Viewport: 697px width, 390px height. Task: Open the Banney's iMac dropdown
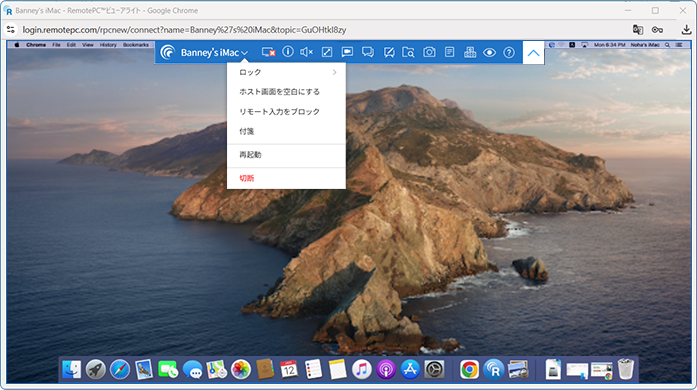[214, 52]
